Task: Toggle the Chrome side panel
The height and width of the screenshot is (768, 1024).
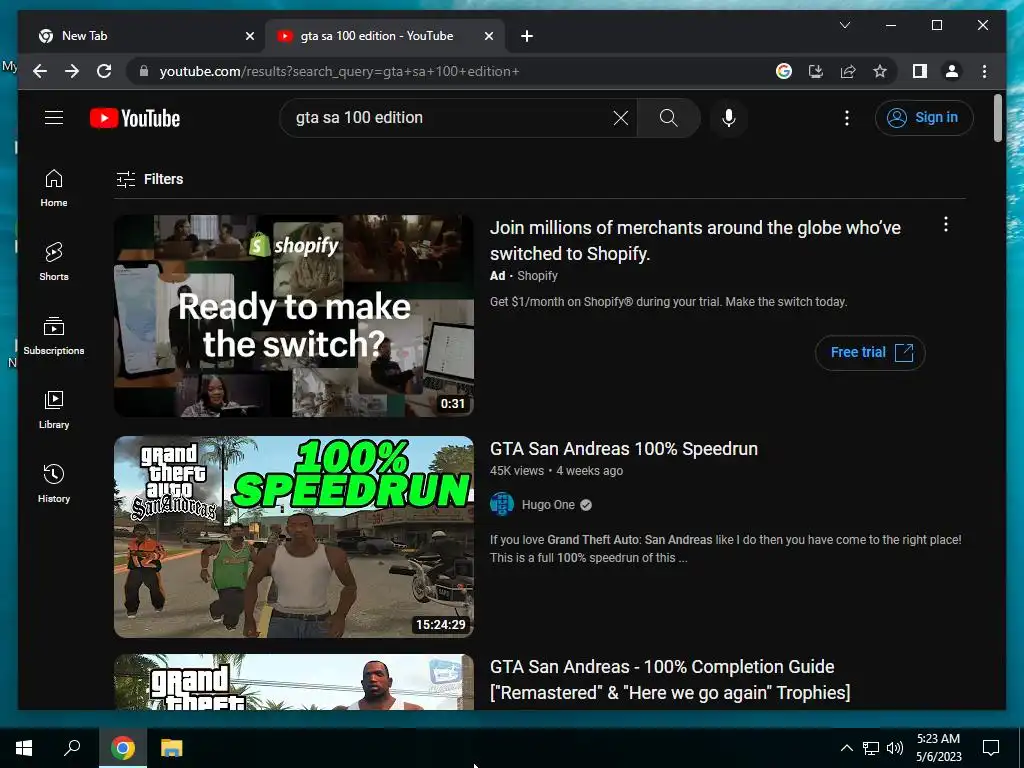Action: 920,71
